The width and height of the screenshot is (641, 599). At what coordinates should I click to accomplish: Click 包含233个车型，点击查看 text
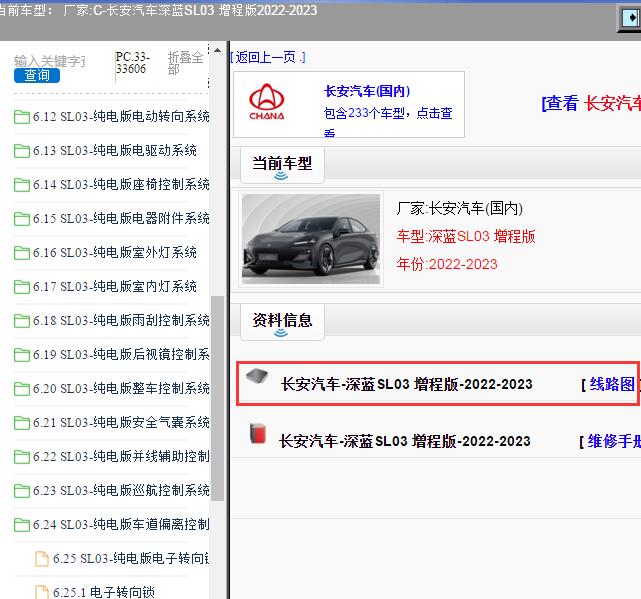click(x=388, y=121)
